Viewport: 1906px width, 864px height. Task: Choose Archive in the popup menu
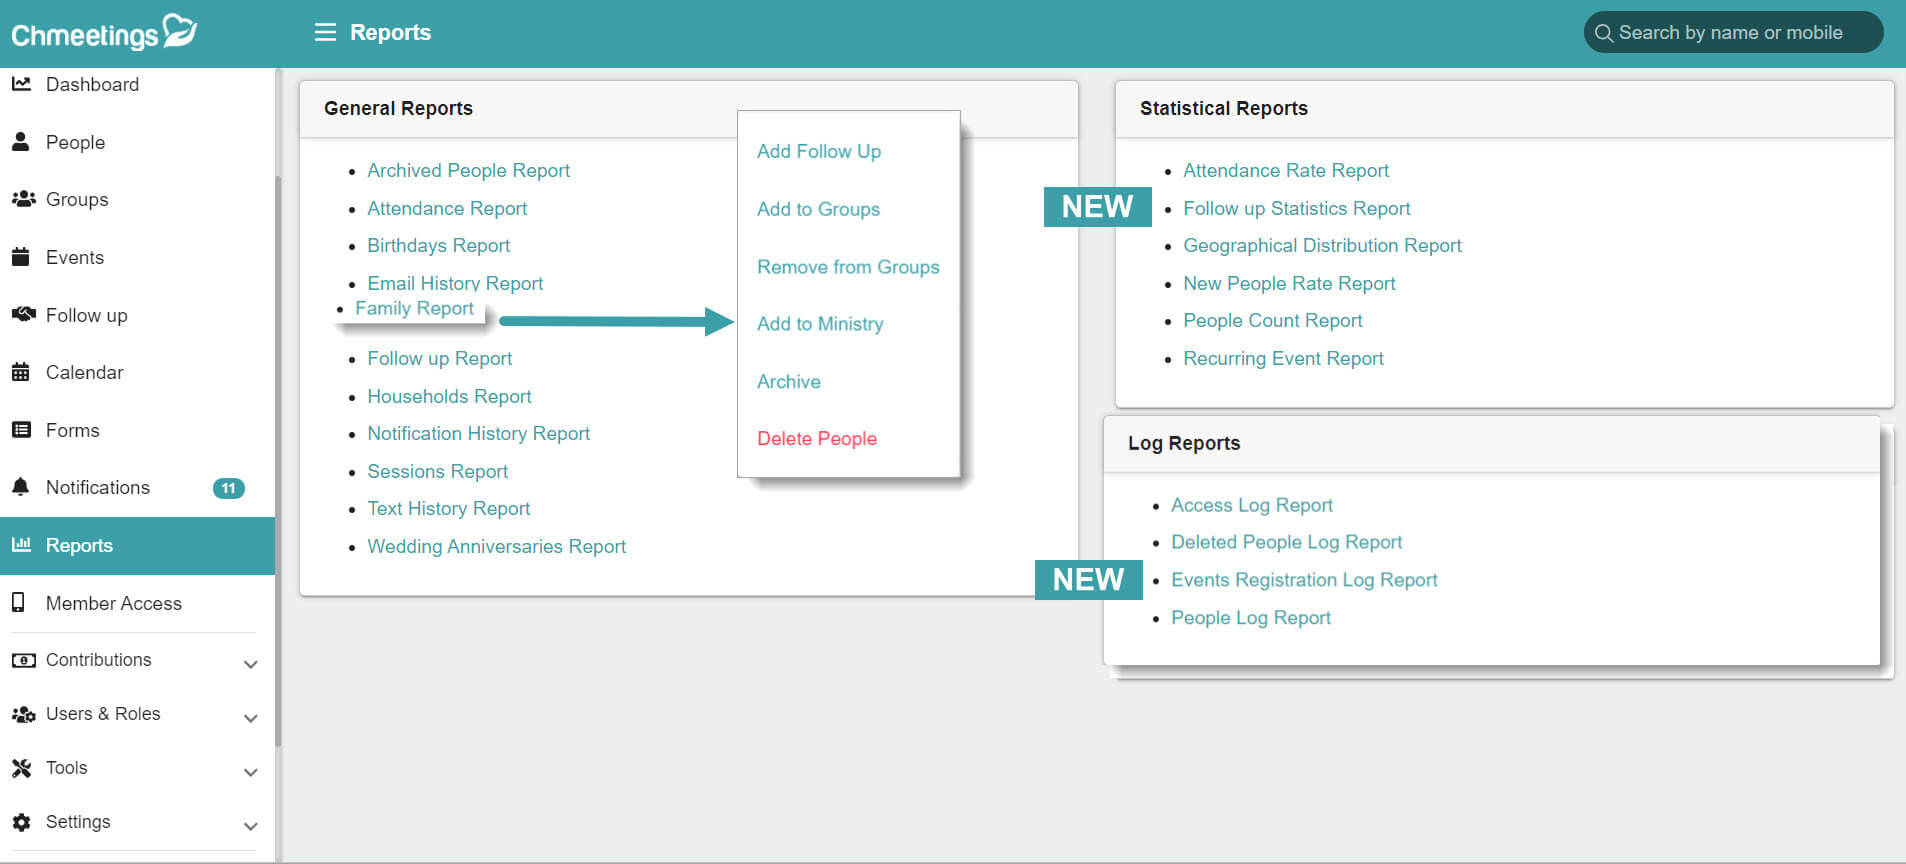pos(789,381)
